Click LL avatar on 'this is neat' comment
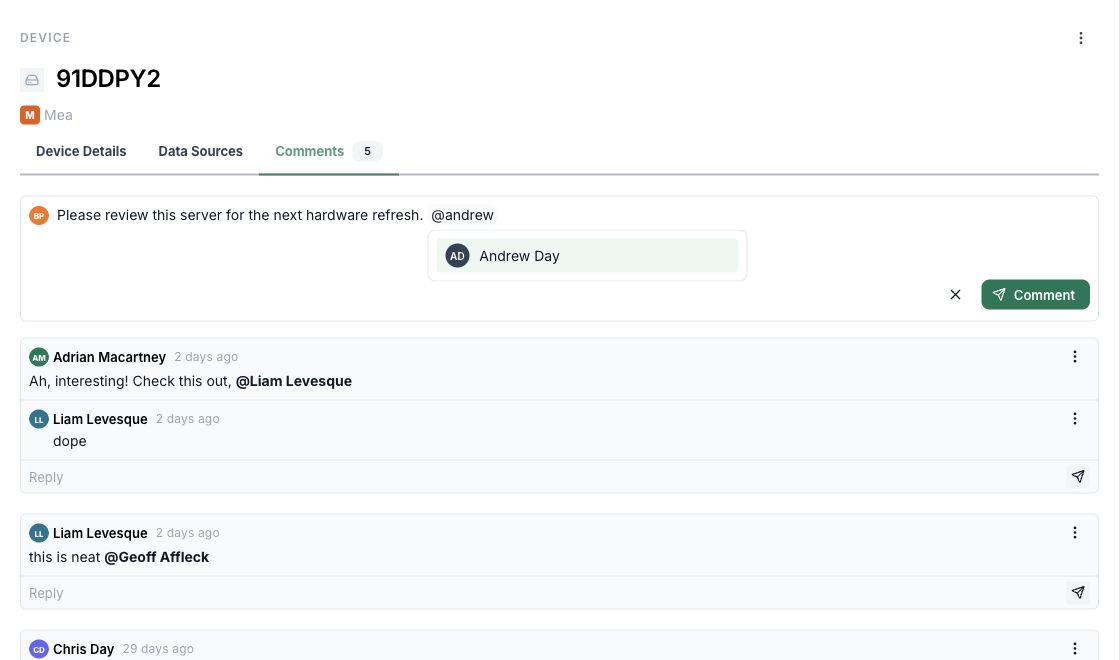Viewport: 1120px width, 660px height. point(39,533)
